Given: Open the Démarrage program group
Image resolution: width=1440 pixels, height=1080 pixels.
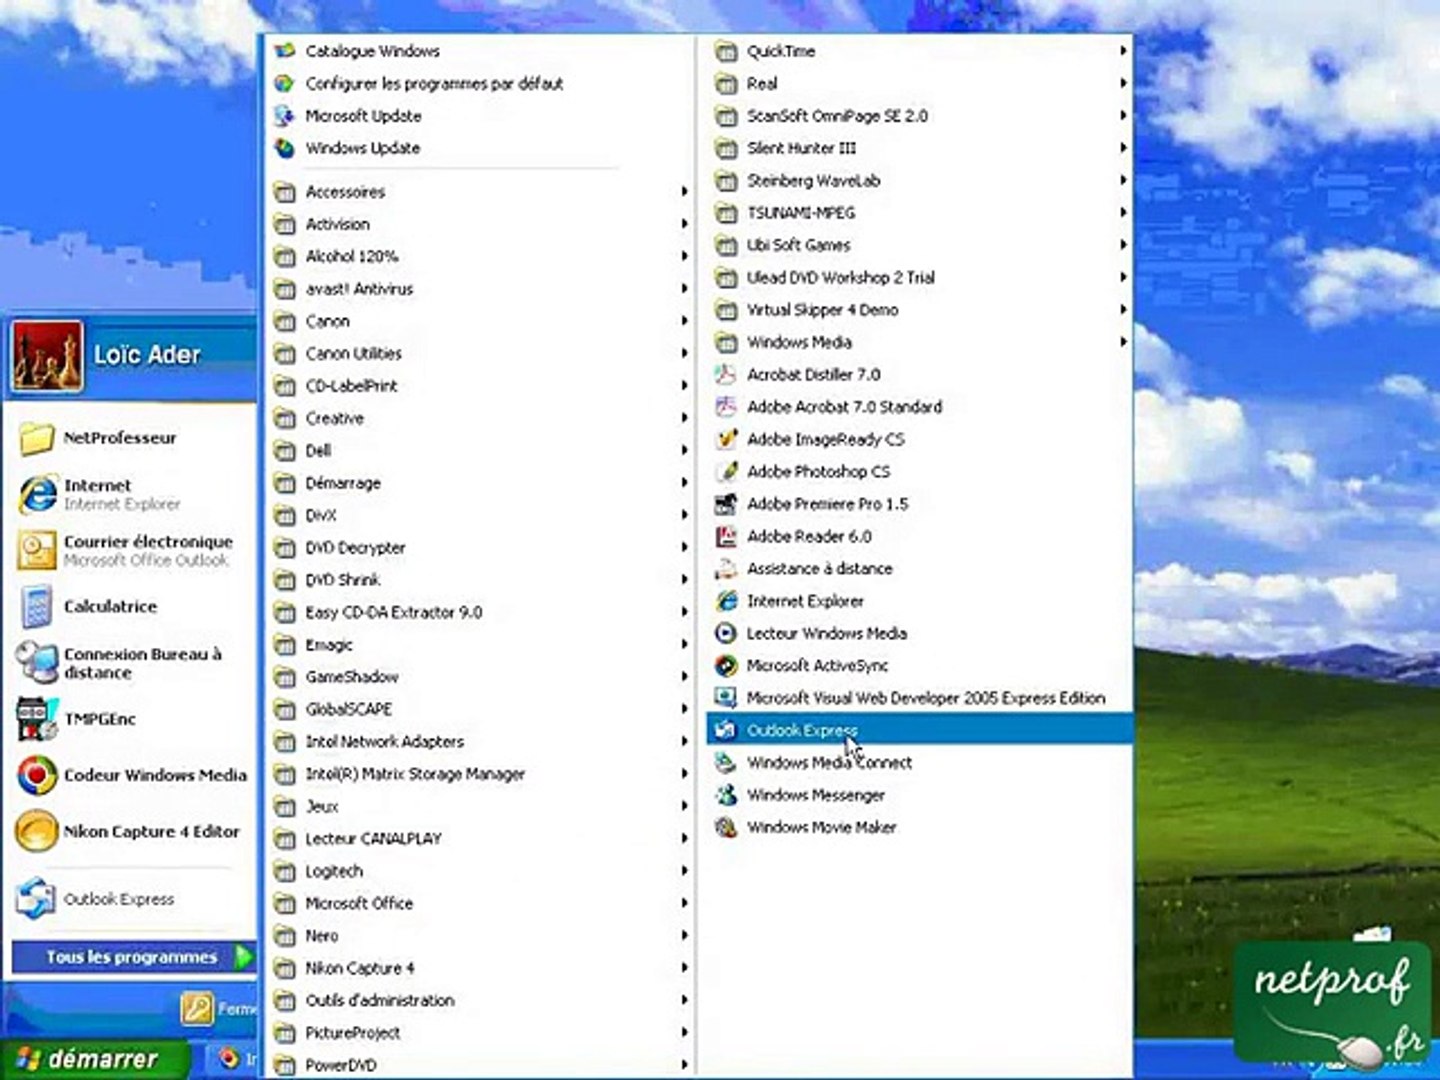Looking at the screenshot, I should (x=481, y=483).
